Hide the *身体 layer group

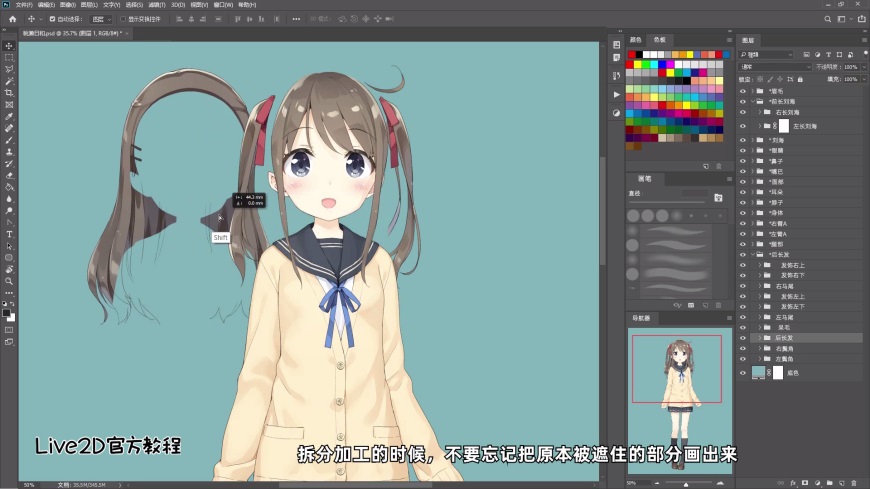[x=743, y=213]
